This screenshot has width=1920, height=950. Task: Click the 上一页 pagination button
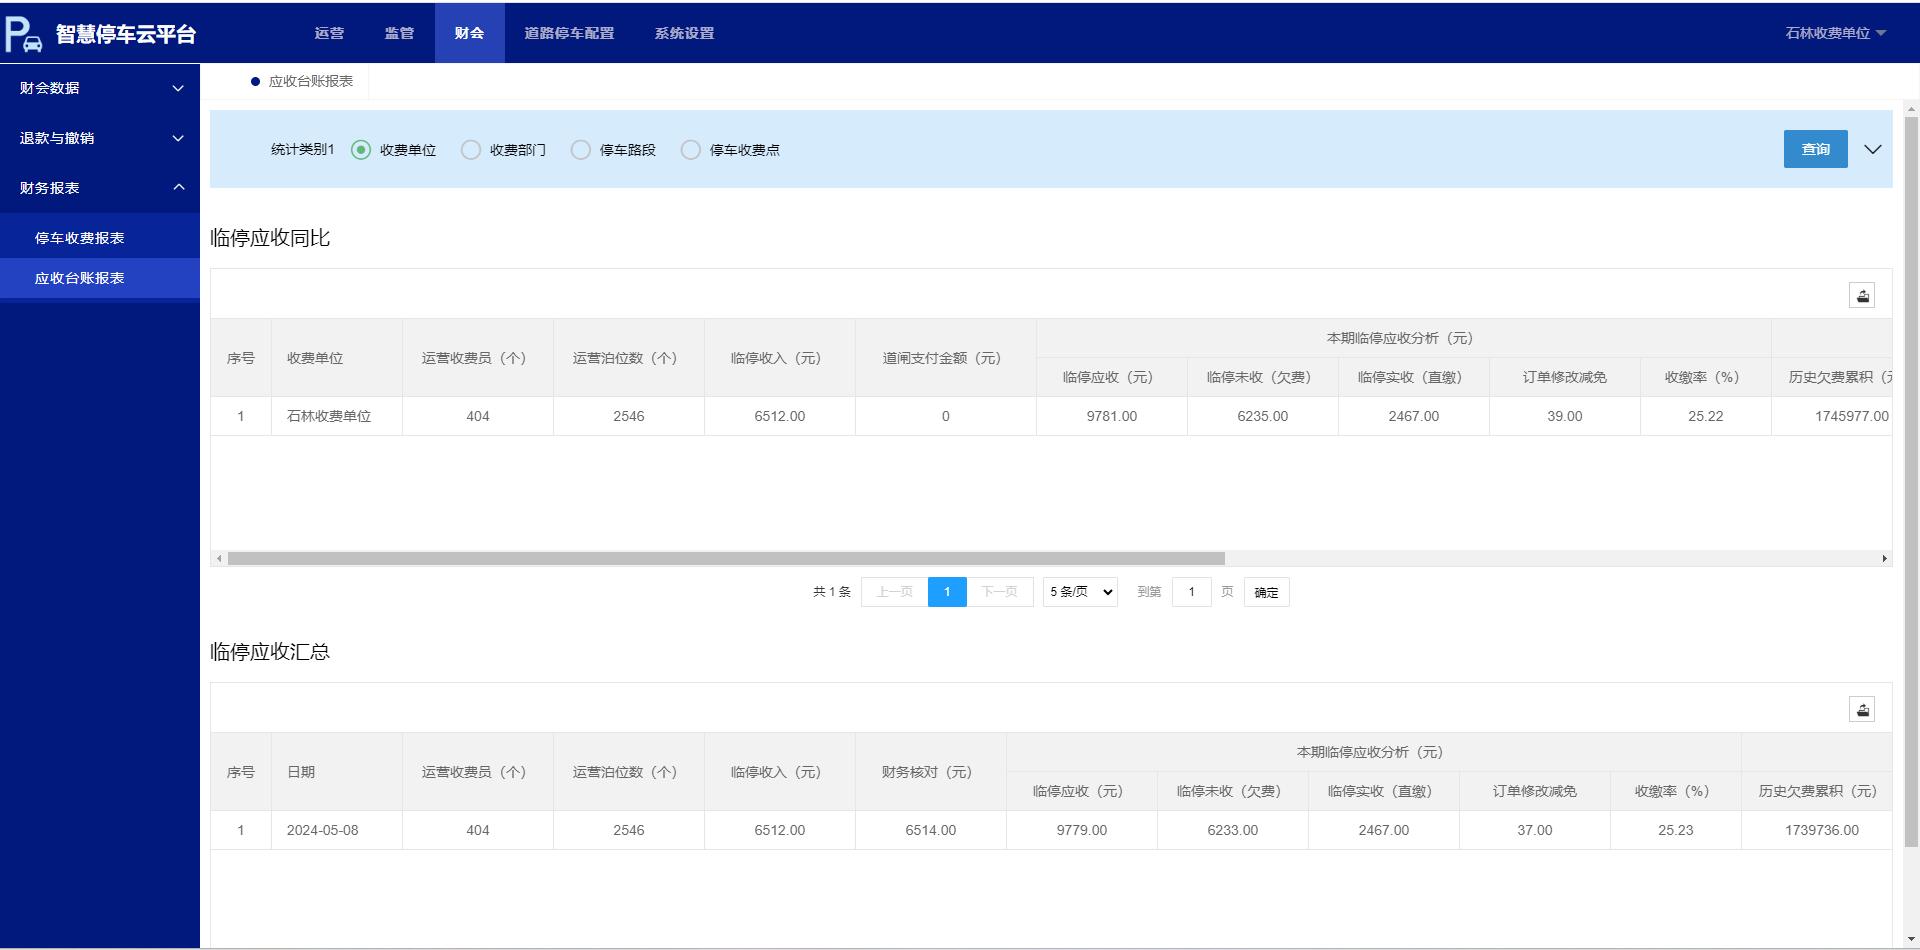(894, 592)
